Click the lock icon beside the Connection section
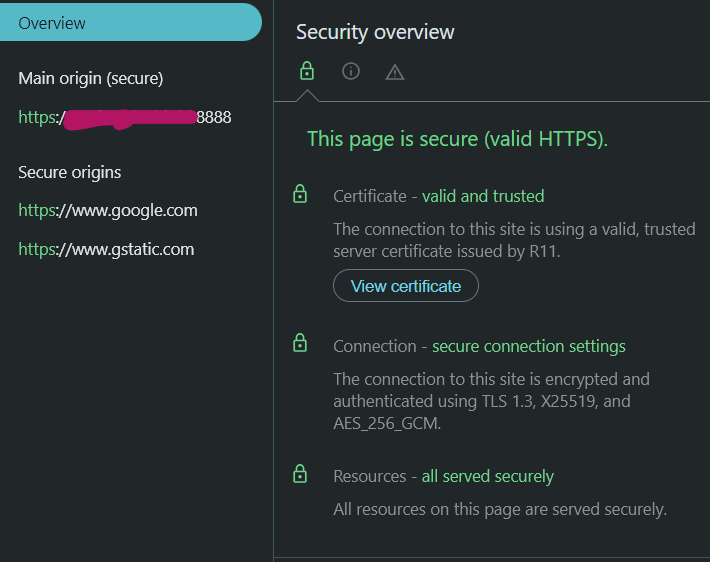 (x=299, y=344)
